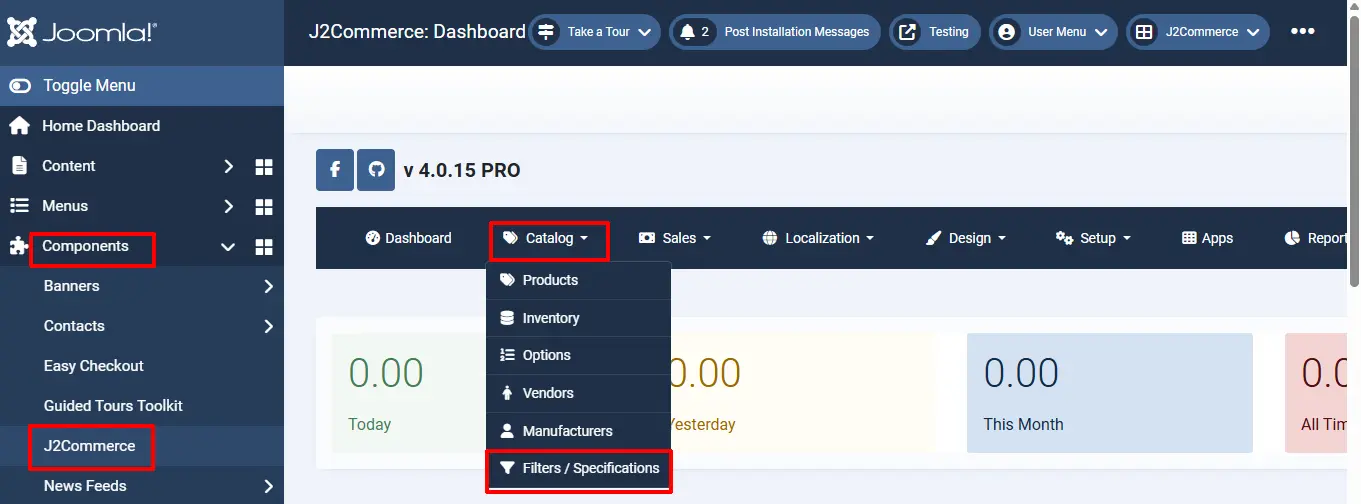
Task: Open the three-dots more menu
Action: point(1302,32)
